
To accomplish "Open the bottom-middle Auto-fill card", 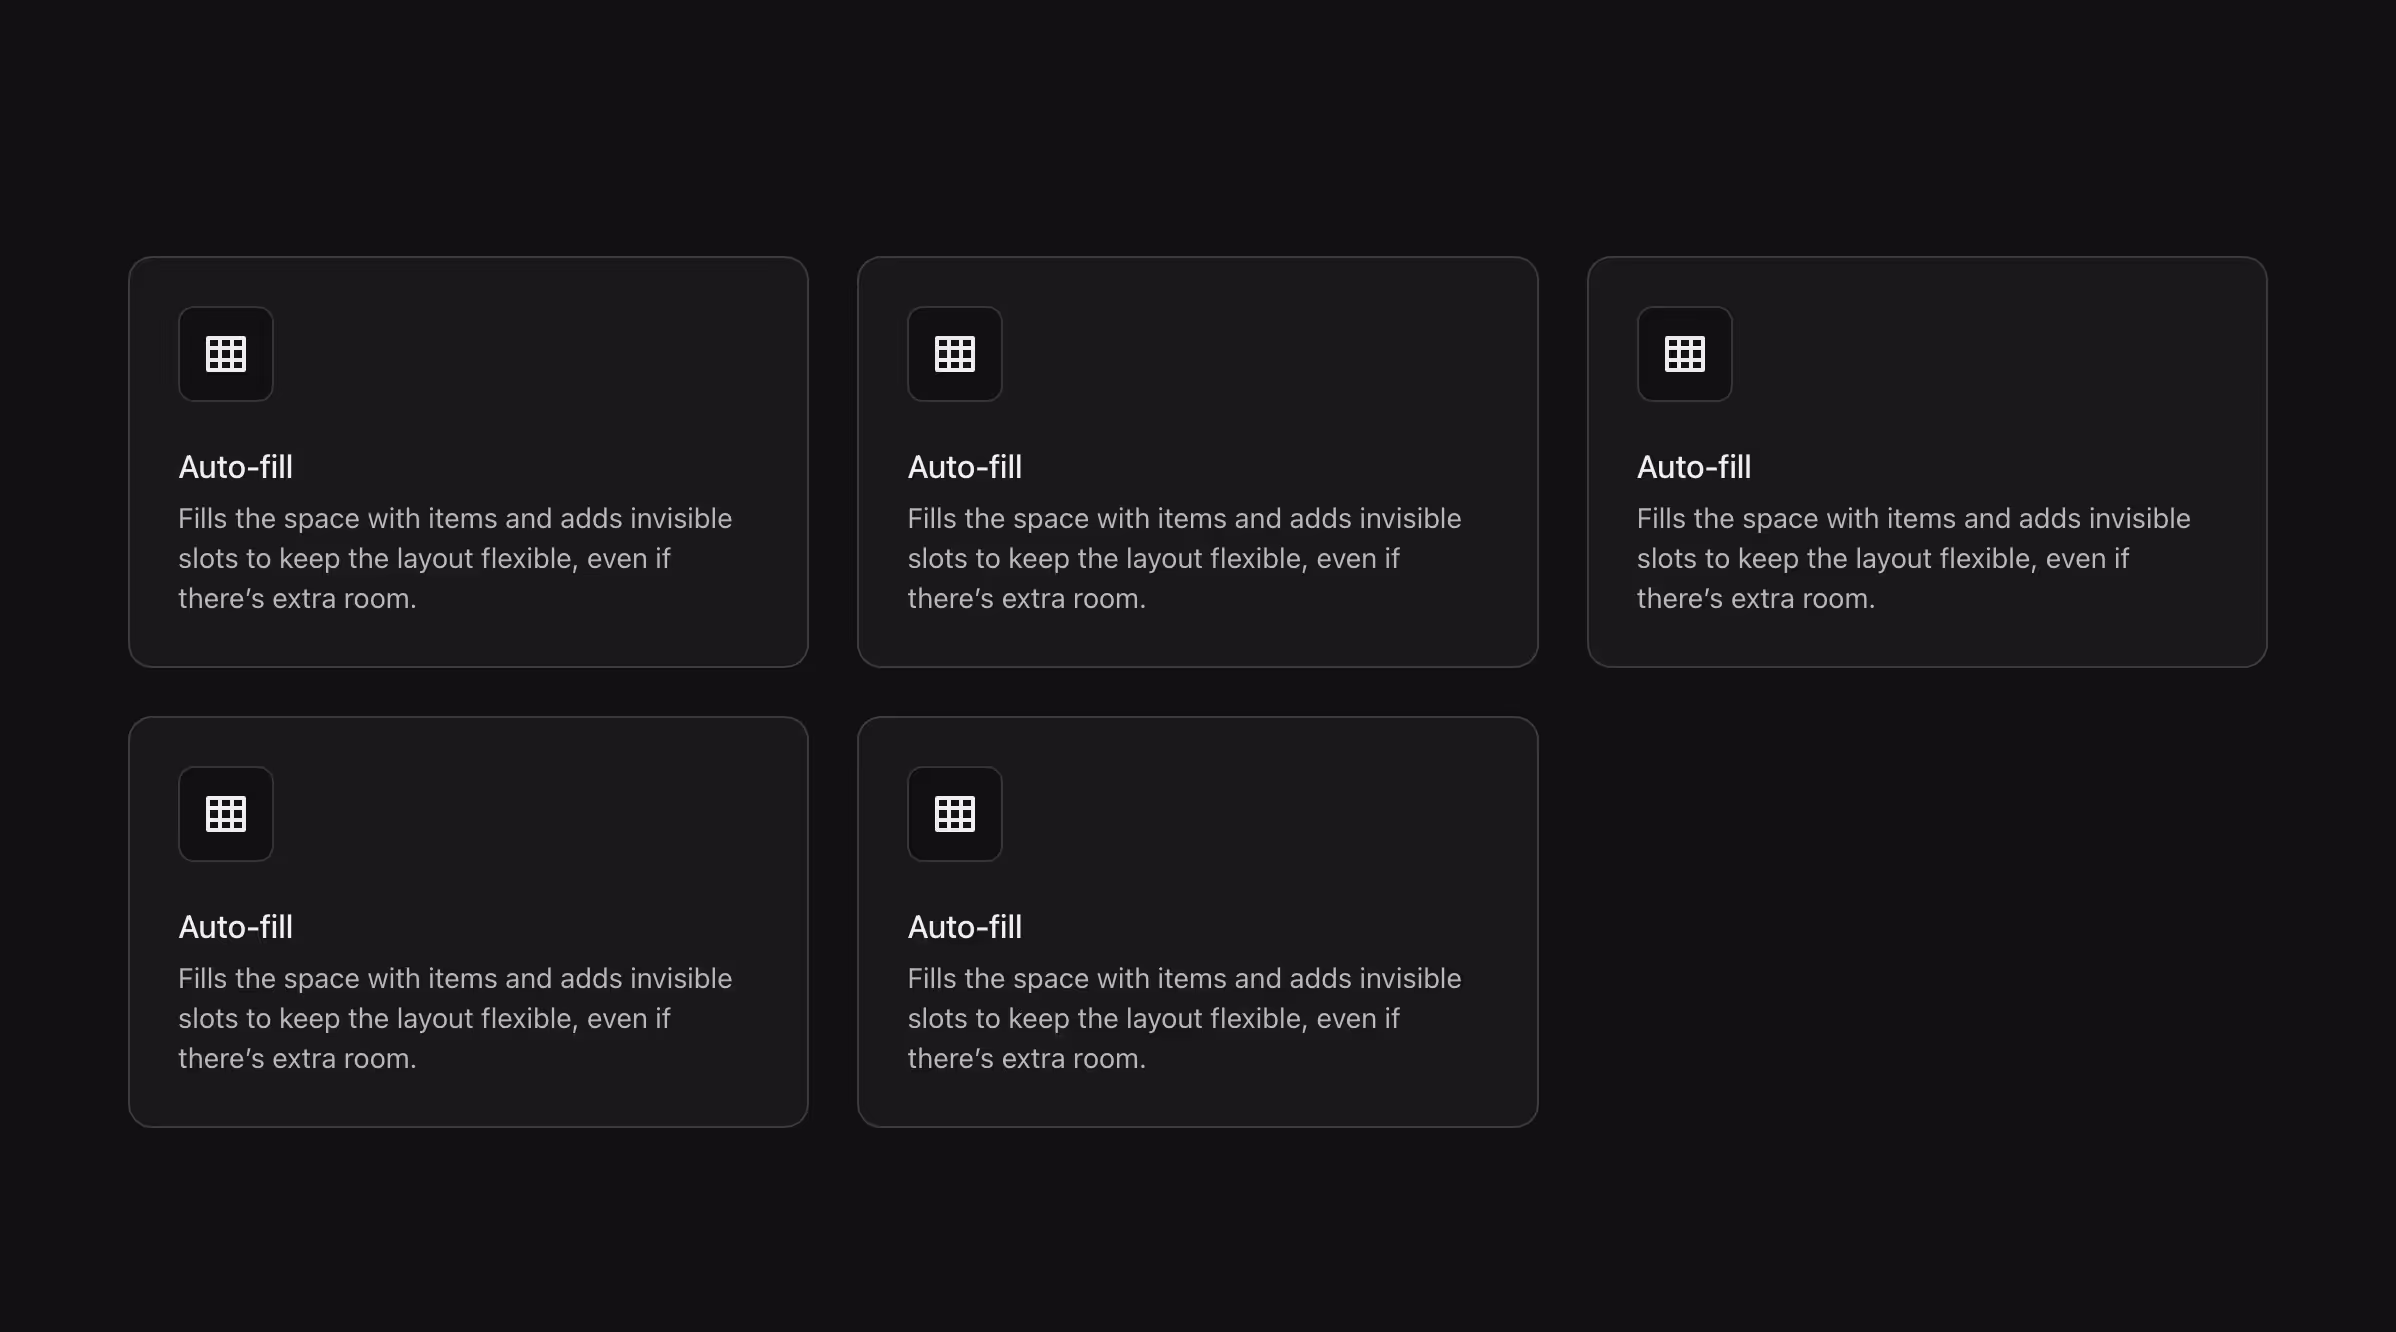I will [1197, 921].
